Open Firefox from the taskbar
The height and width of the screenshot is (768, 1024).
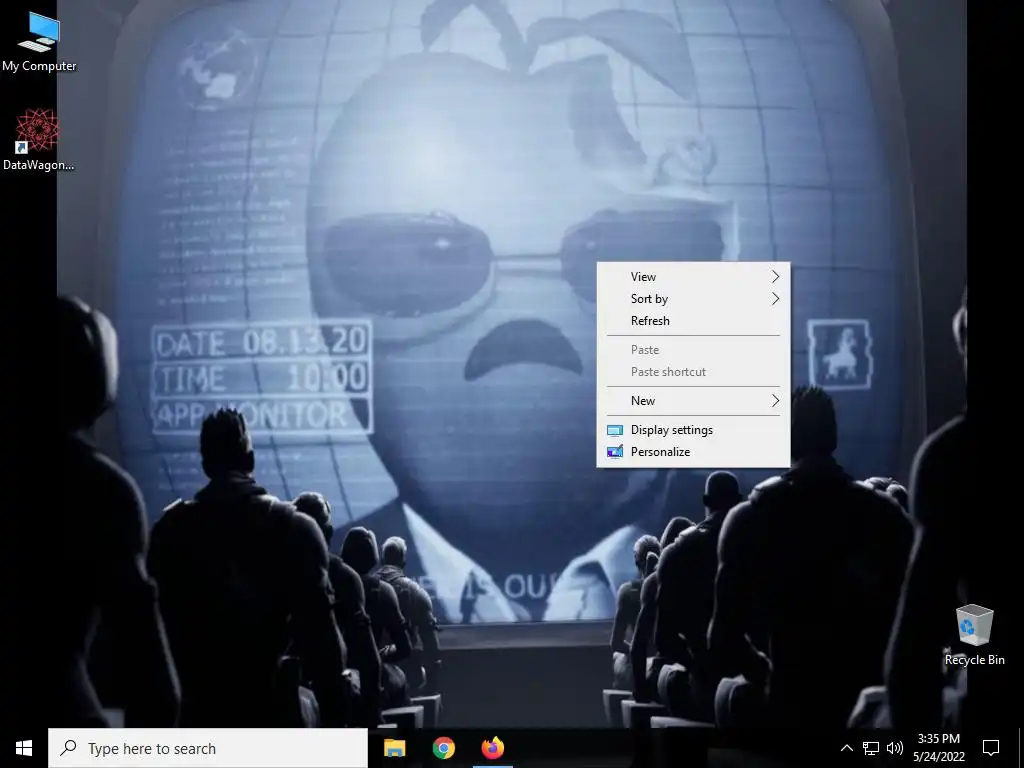[x=493, y=748]
